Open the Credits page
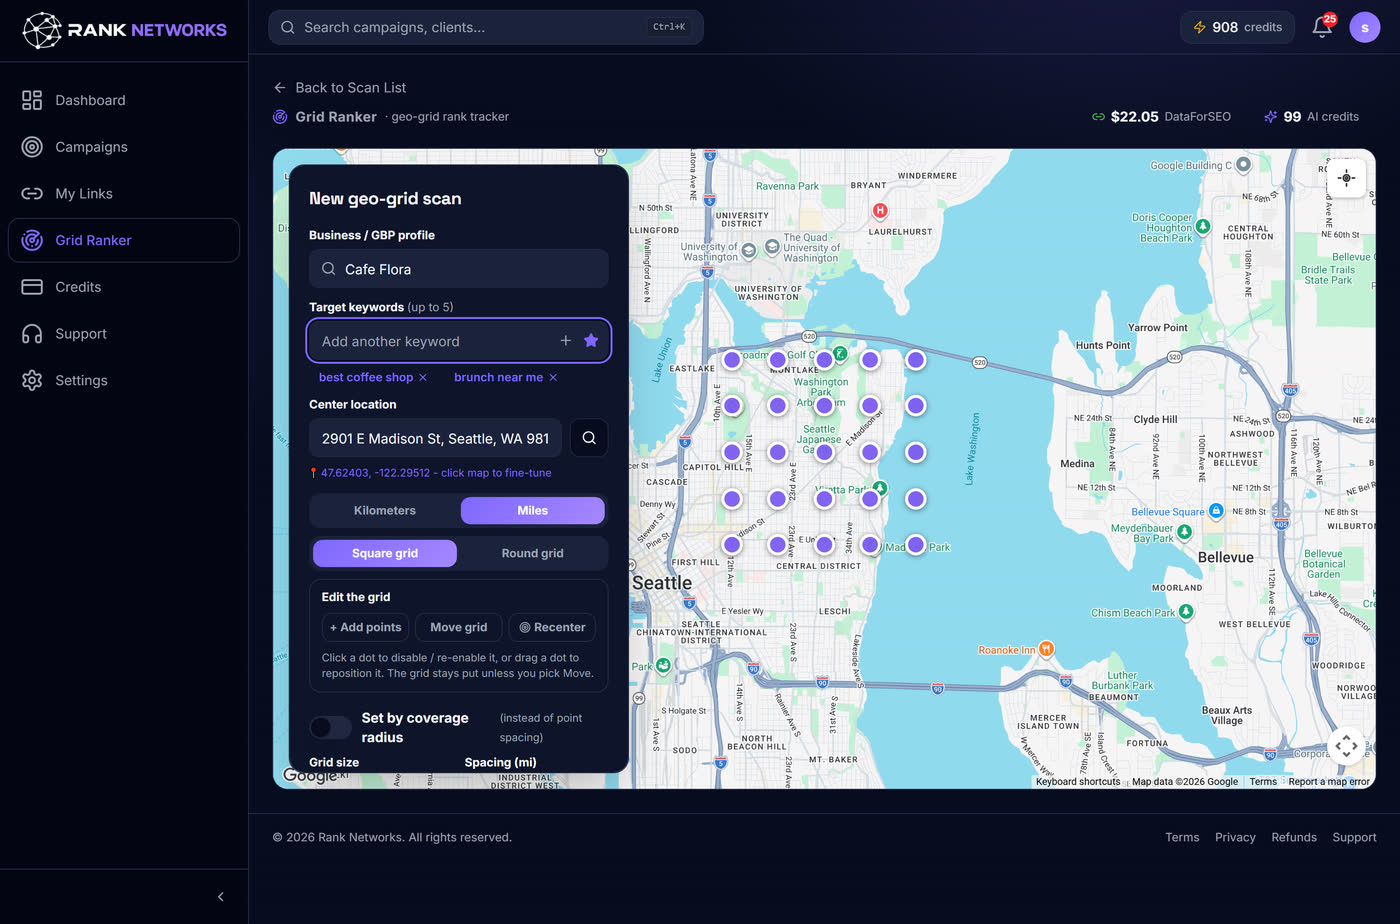 pyautogui.click(x=124, y=287)
